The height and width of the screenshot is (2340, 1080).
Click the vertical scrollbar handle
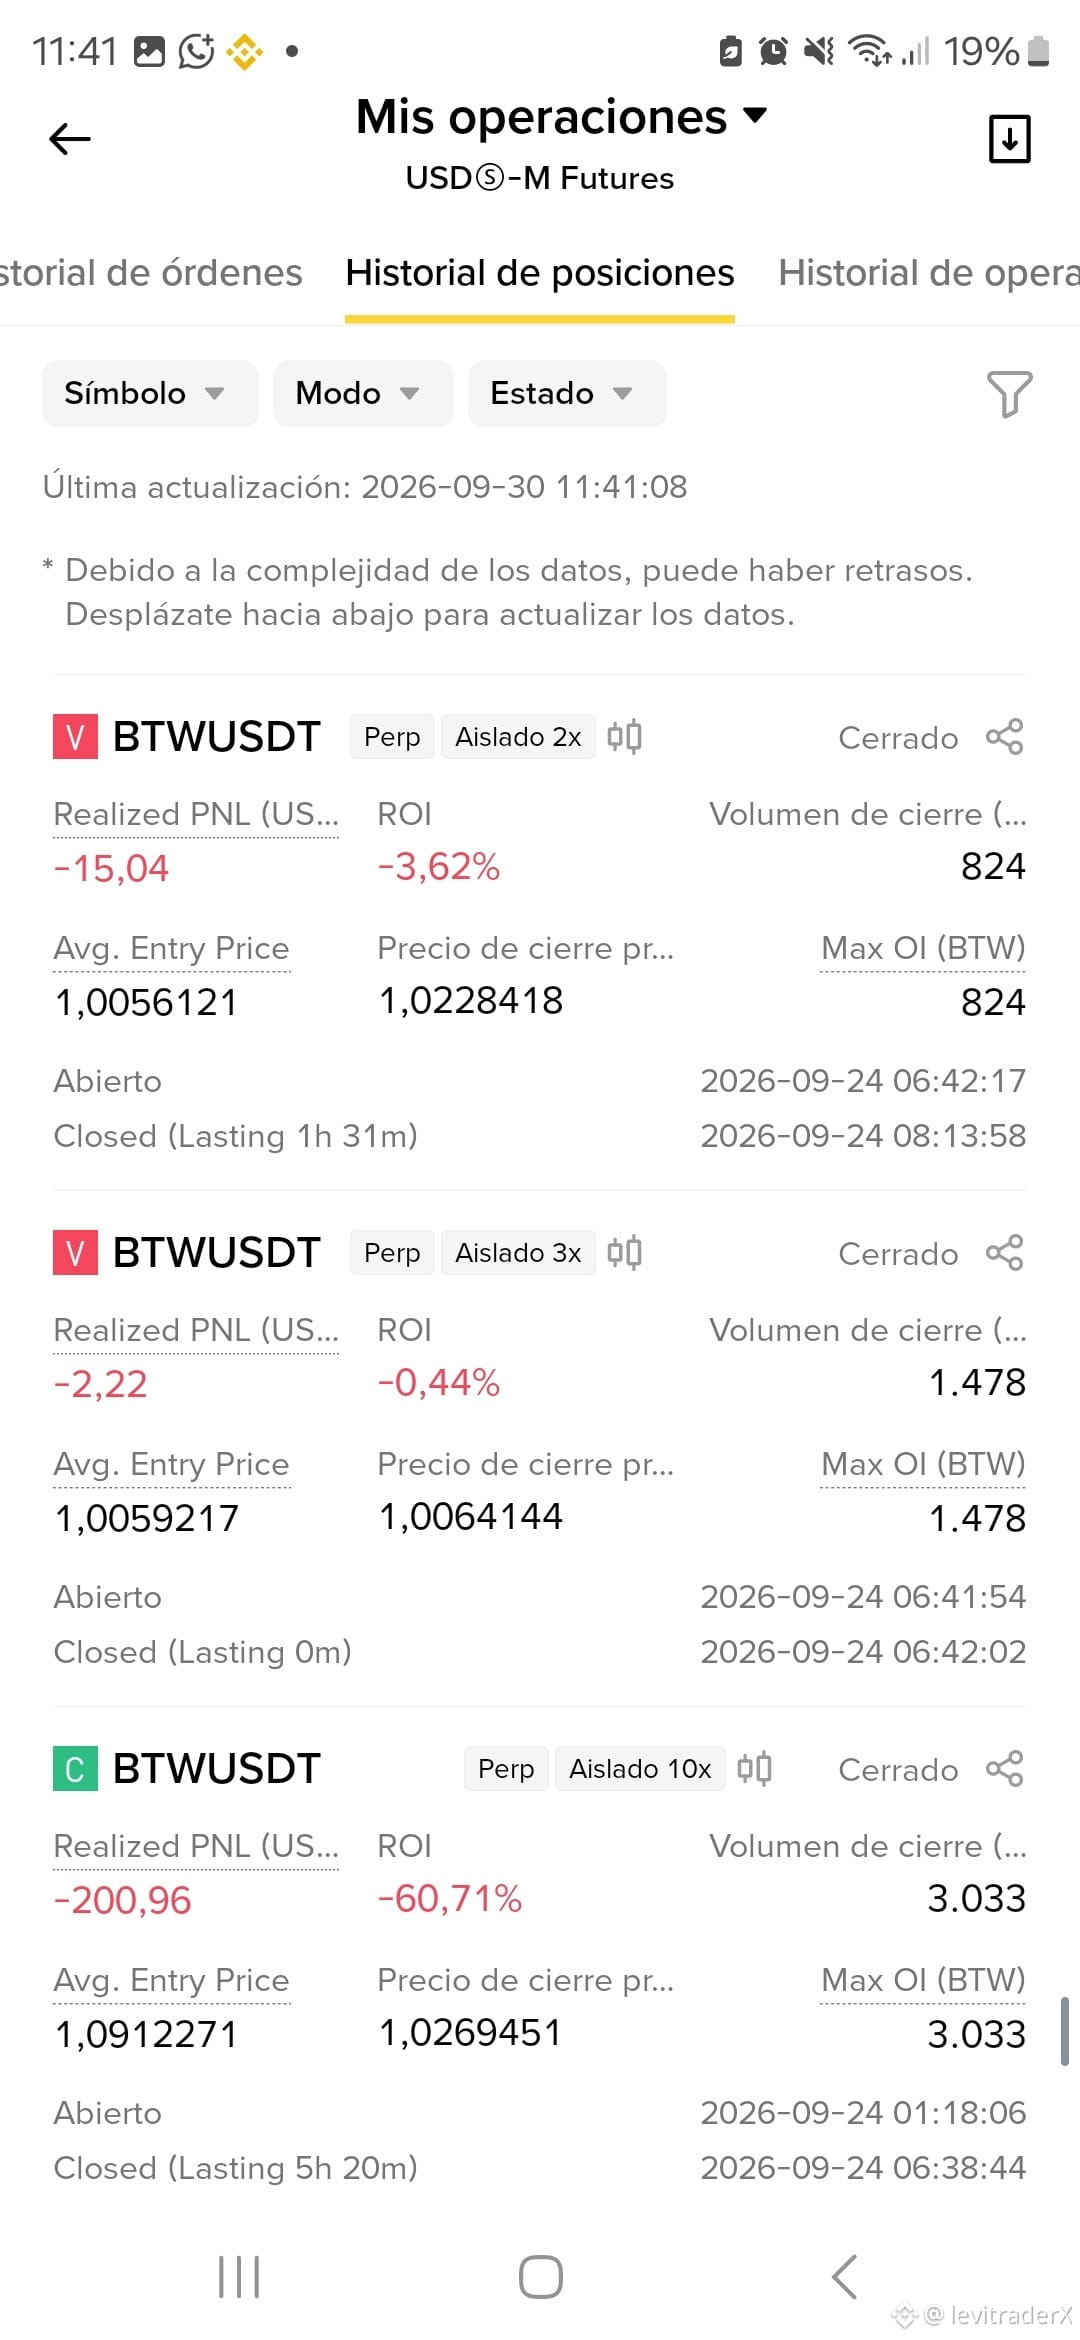coord(1065,2031)
